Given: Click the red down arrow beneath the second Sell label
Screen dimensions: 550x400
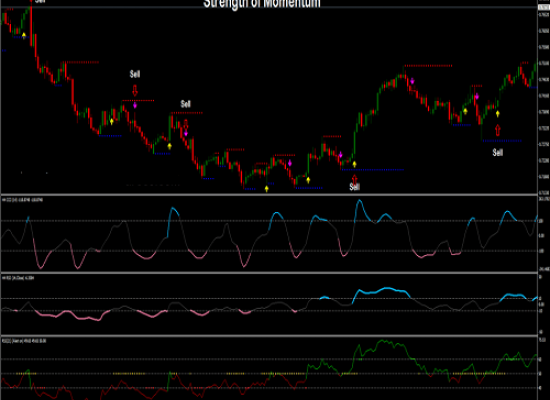Looking at the screenshot, I should [186, 124].
